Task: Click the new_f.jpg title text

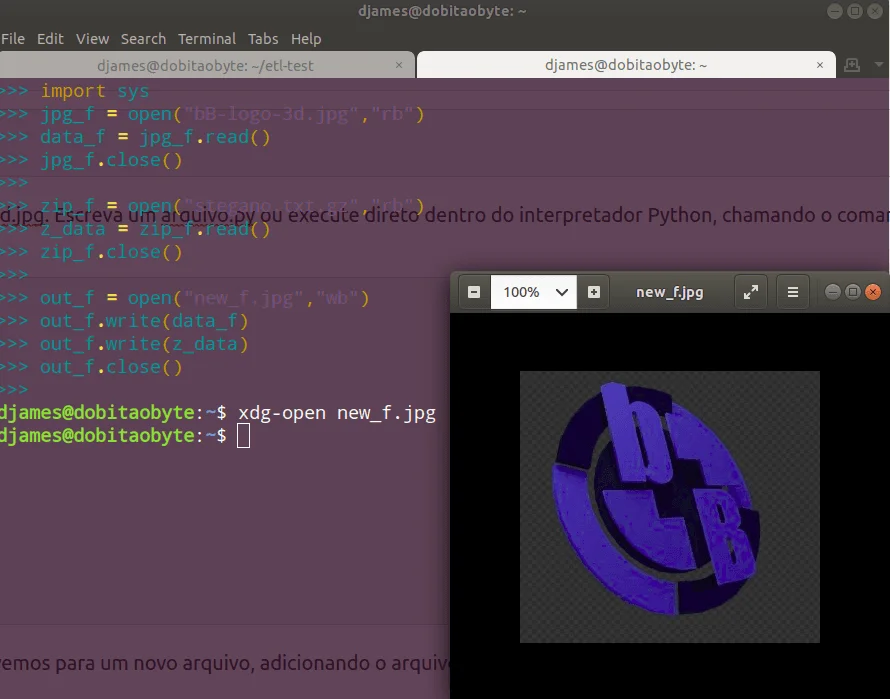Action: (x=670, y=292)
